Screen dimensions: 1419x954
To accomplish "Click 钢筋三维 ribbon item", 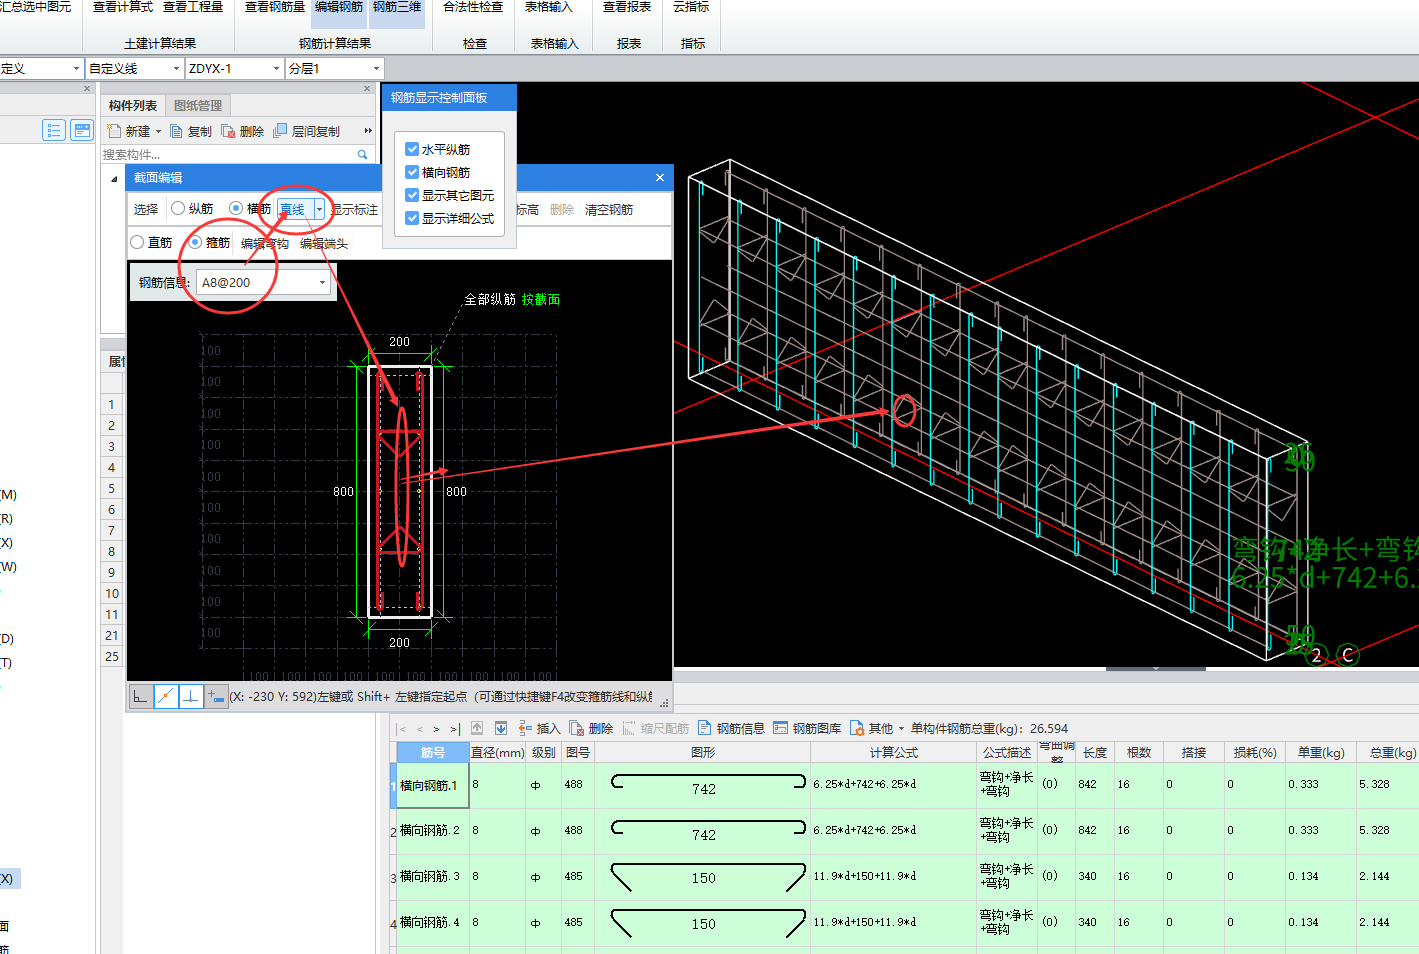I will click(397, 7).
